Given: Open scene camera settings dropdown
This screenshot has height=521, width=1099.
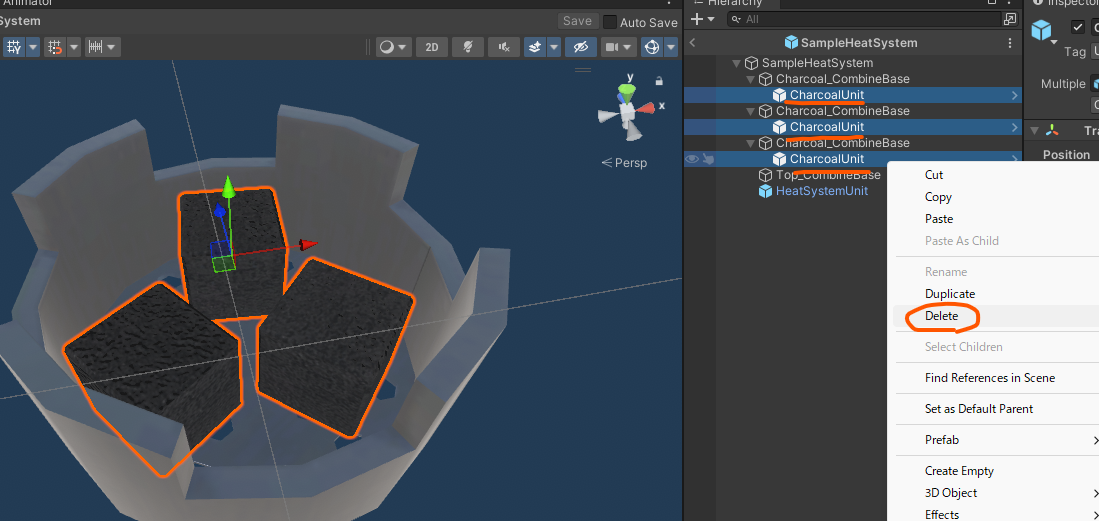Looking at the screenshot, I should tap(618, 47).
